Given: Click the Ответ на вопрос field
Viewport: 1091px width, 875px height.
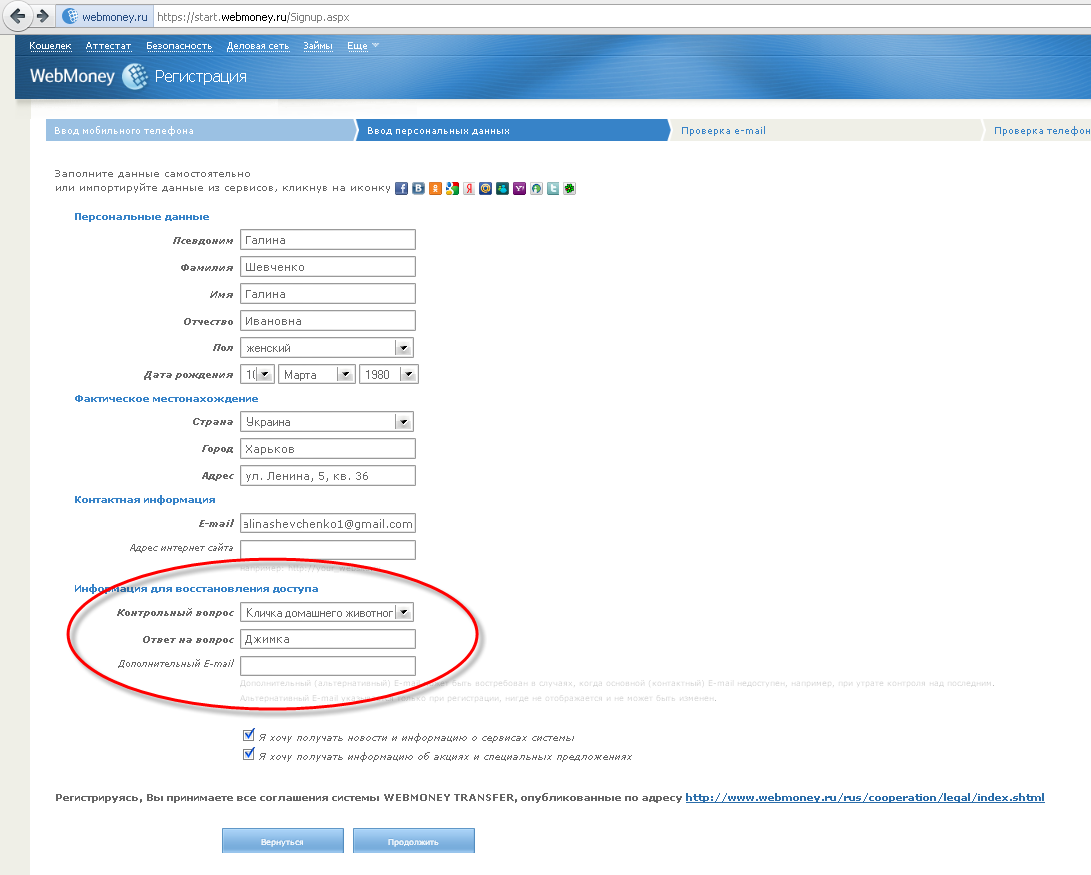Looking at the screenshot, I should coord(328,639).
